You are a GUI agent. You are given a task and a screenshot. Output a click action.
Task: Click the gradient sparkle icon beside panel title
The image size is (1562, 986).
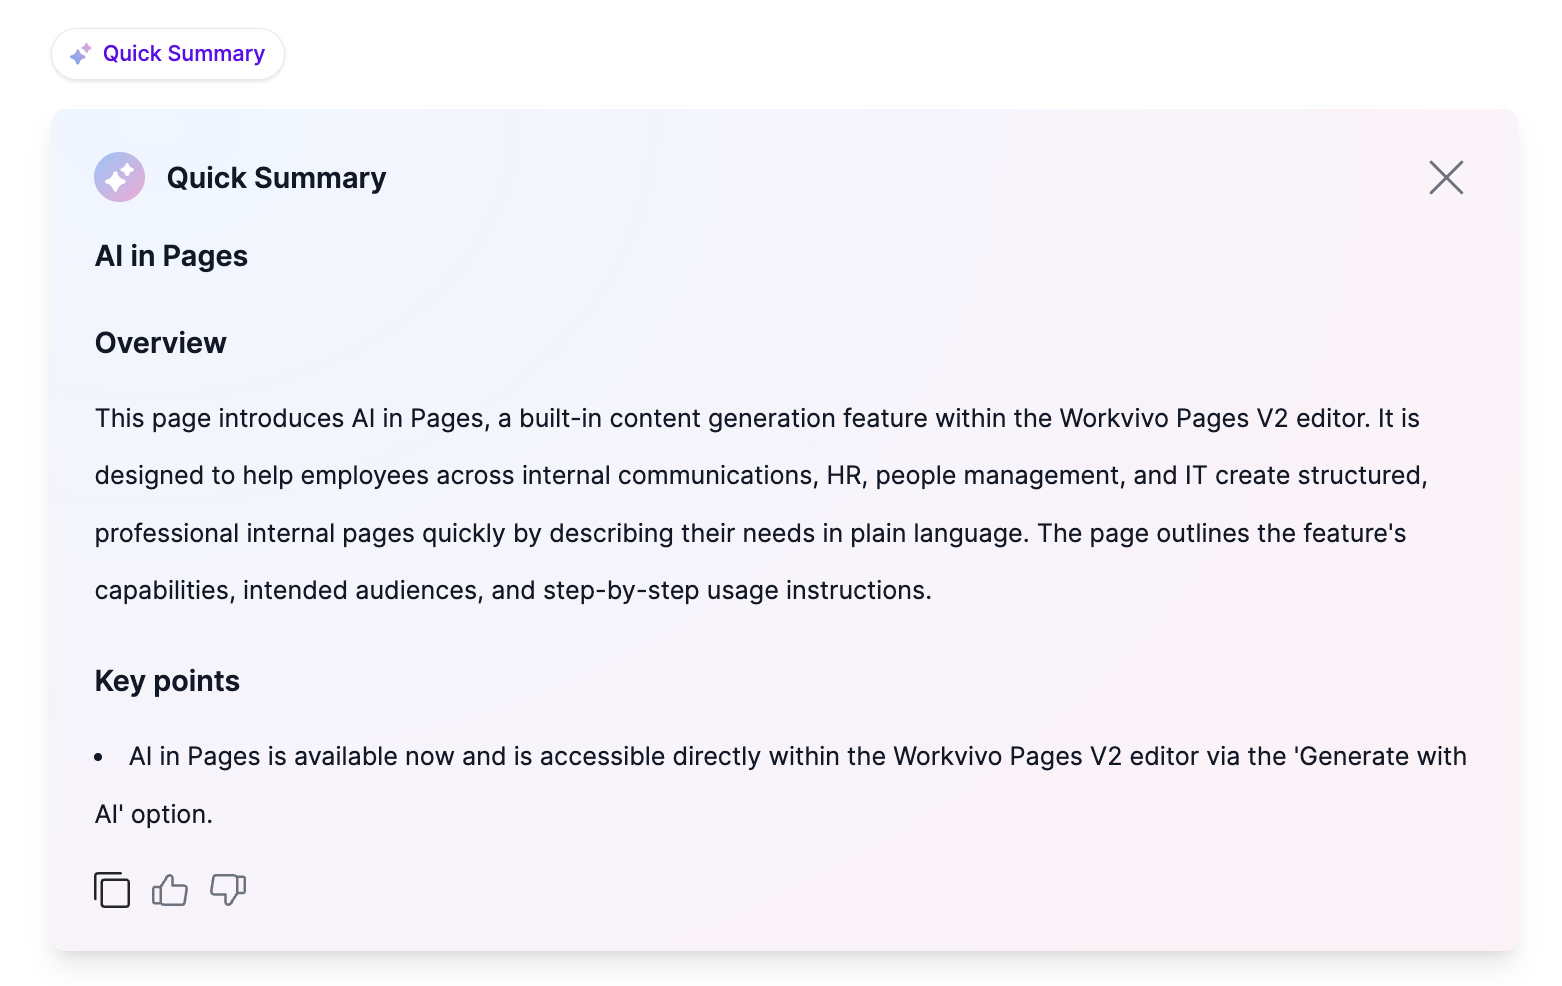coord(120,177)
